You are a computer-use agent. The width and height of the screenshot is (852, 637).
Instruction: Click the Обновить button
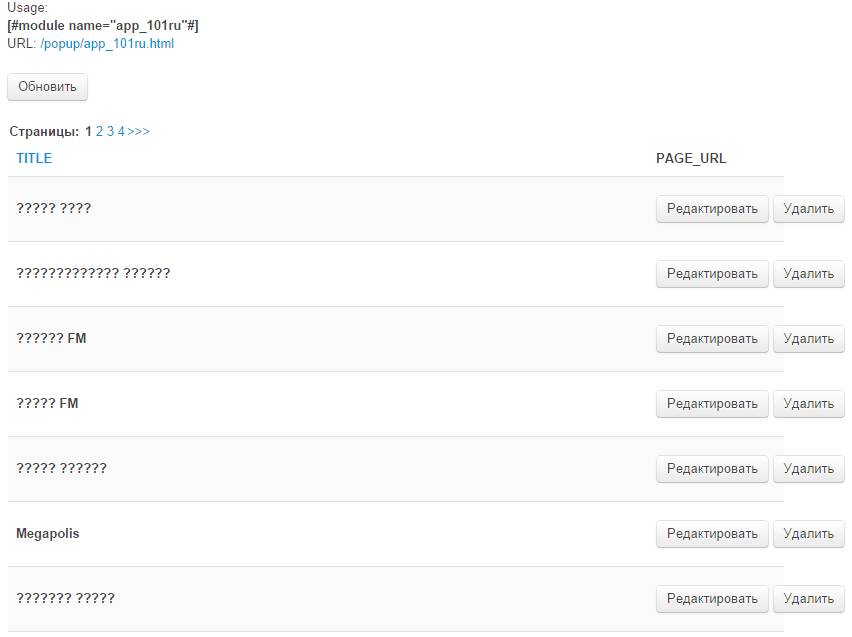point(47,87)
